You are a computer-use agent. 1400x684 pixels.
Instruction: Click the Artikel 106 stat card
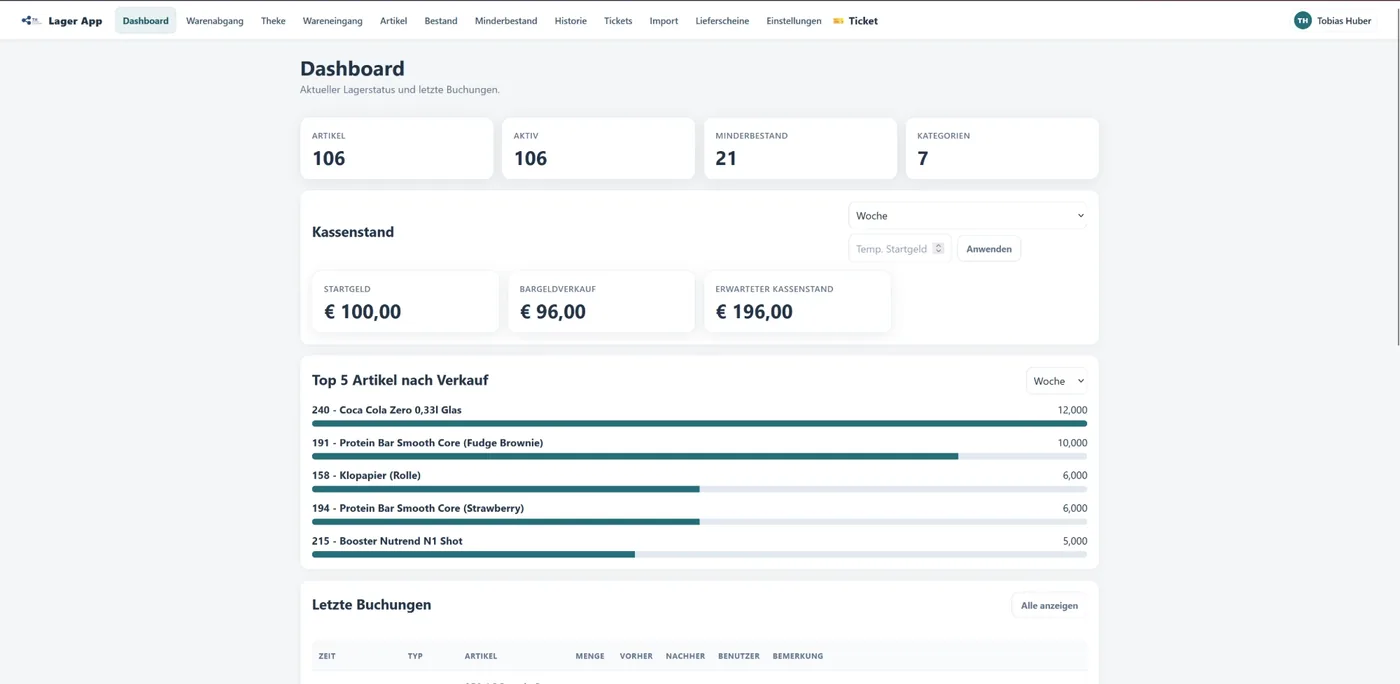[397, 148]
